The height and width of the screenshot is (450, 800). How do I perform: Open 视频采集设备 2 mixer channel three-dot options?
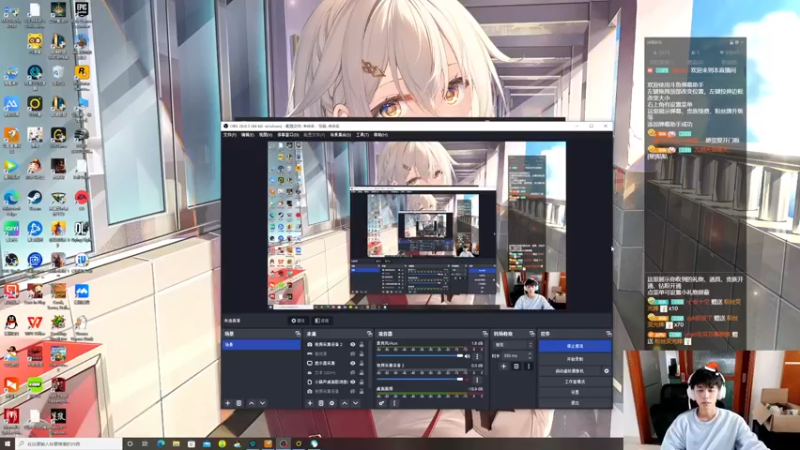point(478,379)
